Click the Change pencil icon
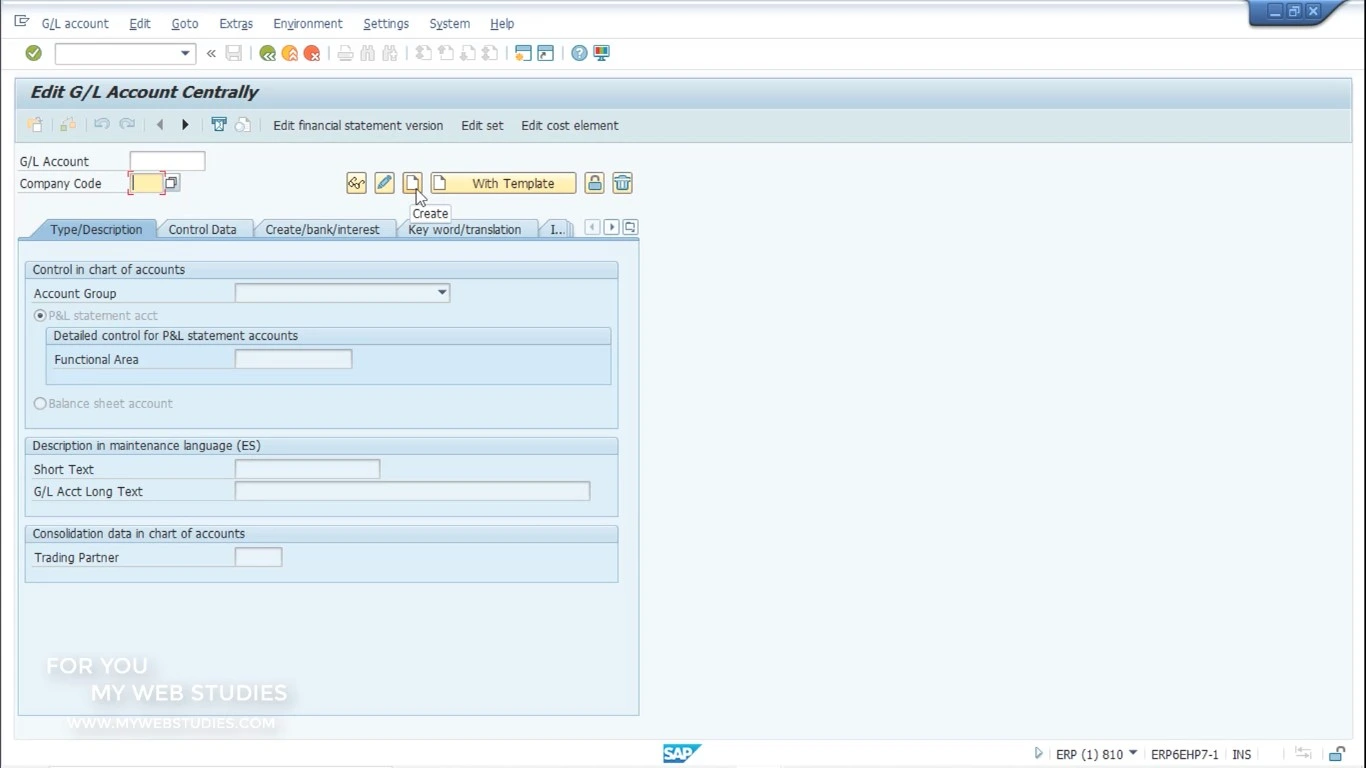Screen dimensions: 1366x768 (x=384, y=183)
